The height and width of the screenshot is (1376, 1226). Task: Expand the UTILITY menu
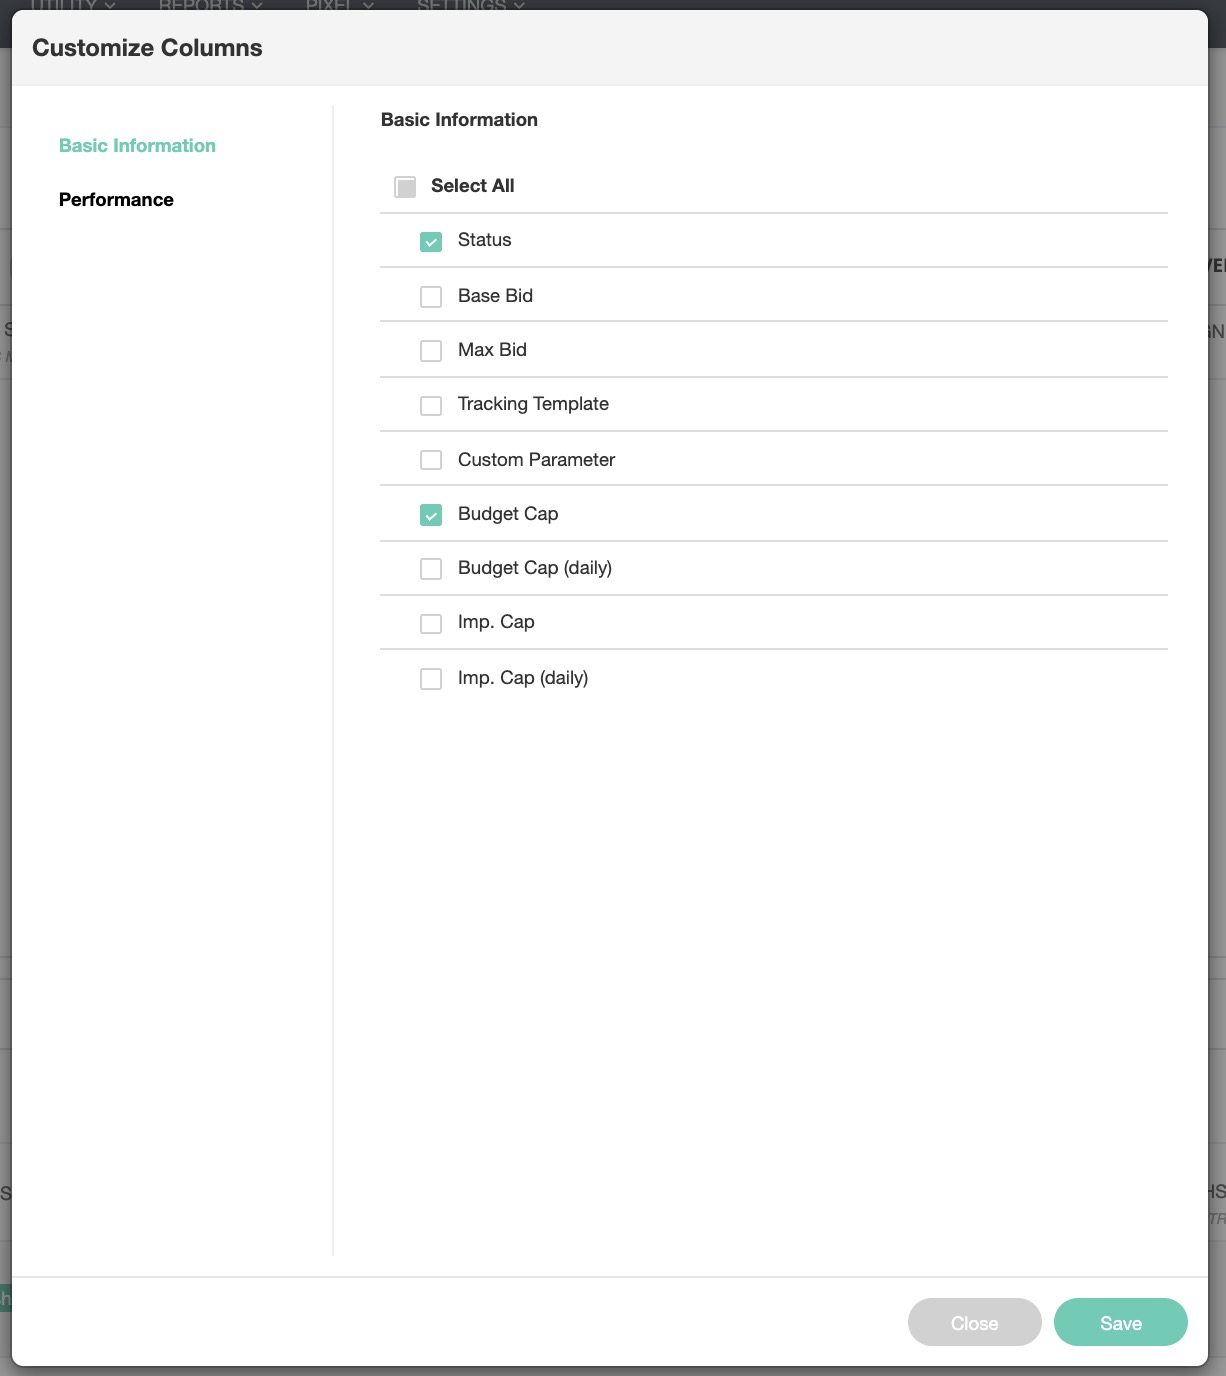point(72,5)
